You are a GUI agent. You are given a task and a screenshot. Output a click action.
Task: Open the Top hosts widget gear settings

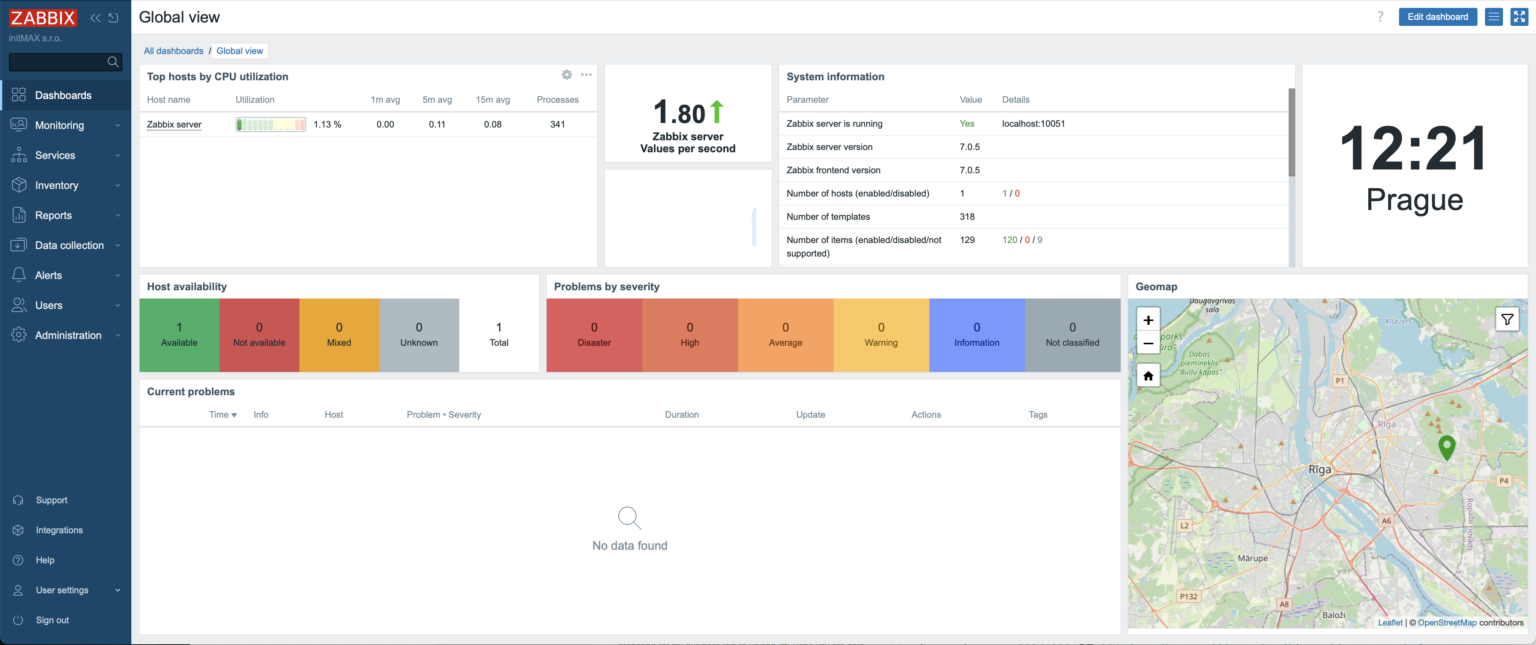566,75
